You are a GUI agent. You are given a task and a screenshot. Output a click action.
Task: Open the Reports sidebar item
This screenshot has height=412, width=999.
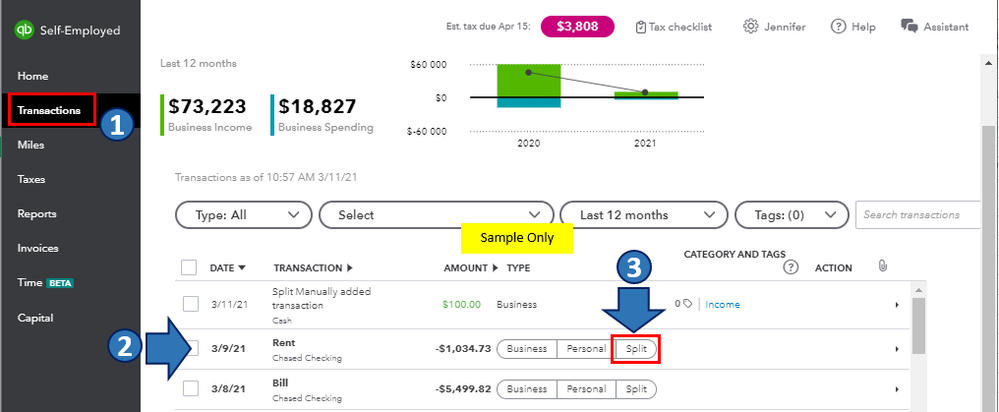[x=37, y=213]
